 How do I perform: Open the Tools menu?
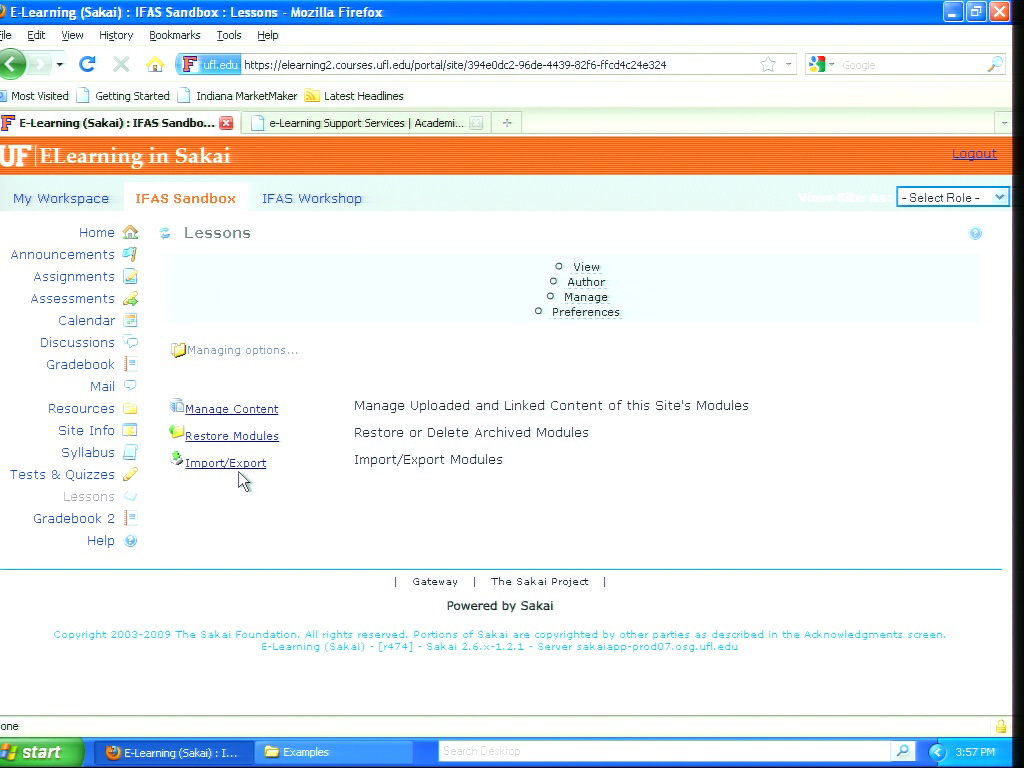(229, 35)
